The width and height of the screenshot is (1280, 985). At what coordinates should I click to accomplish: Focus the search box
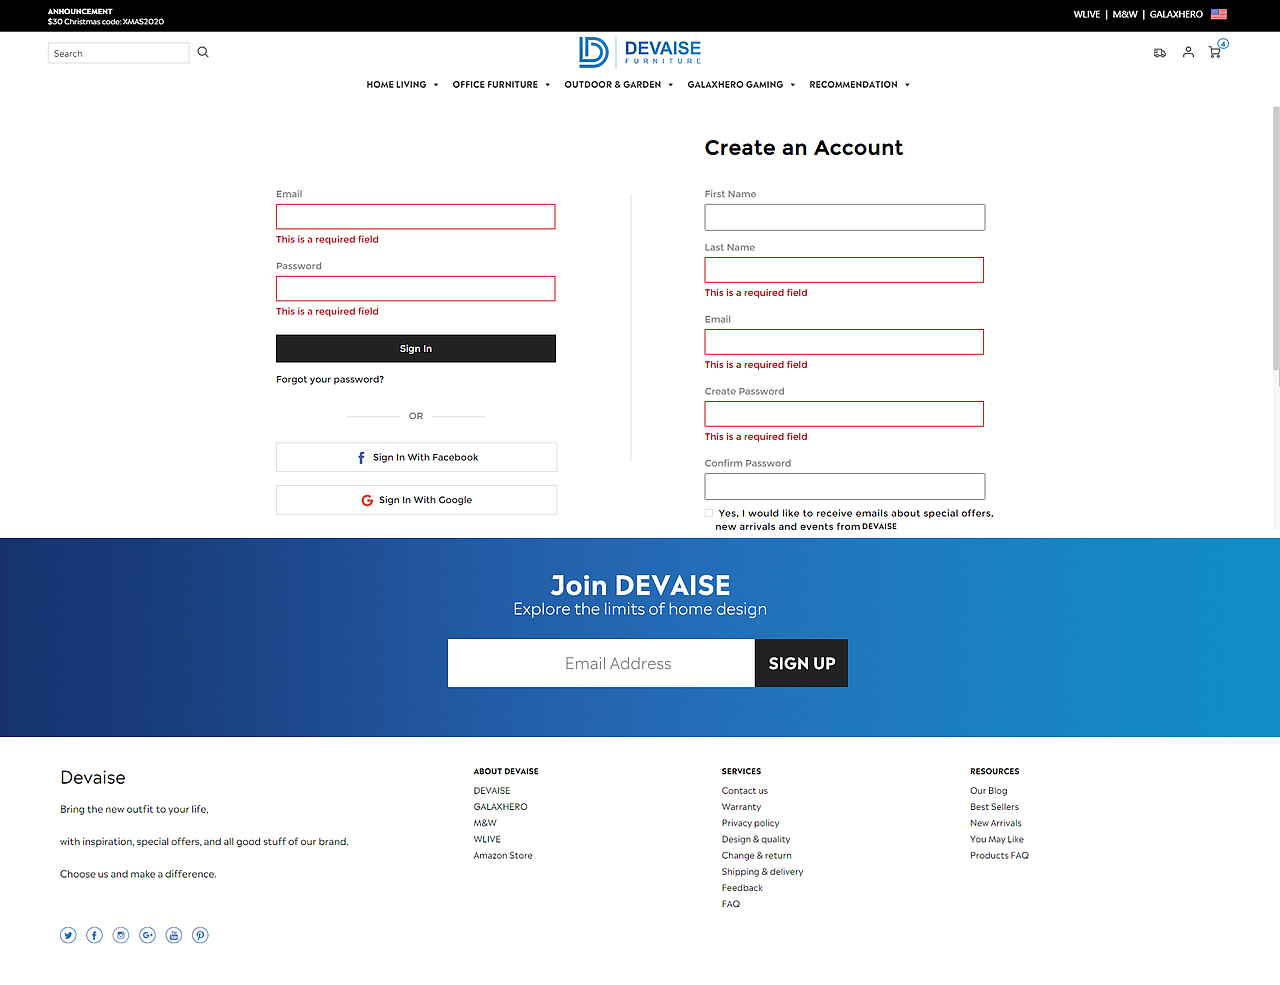click(118, 53)
